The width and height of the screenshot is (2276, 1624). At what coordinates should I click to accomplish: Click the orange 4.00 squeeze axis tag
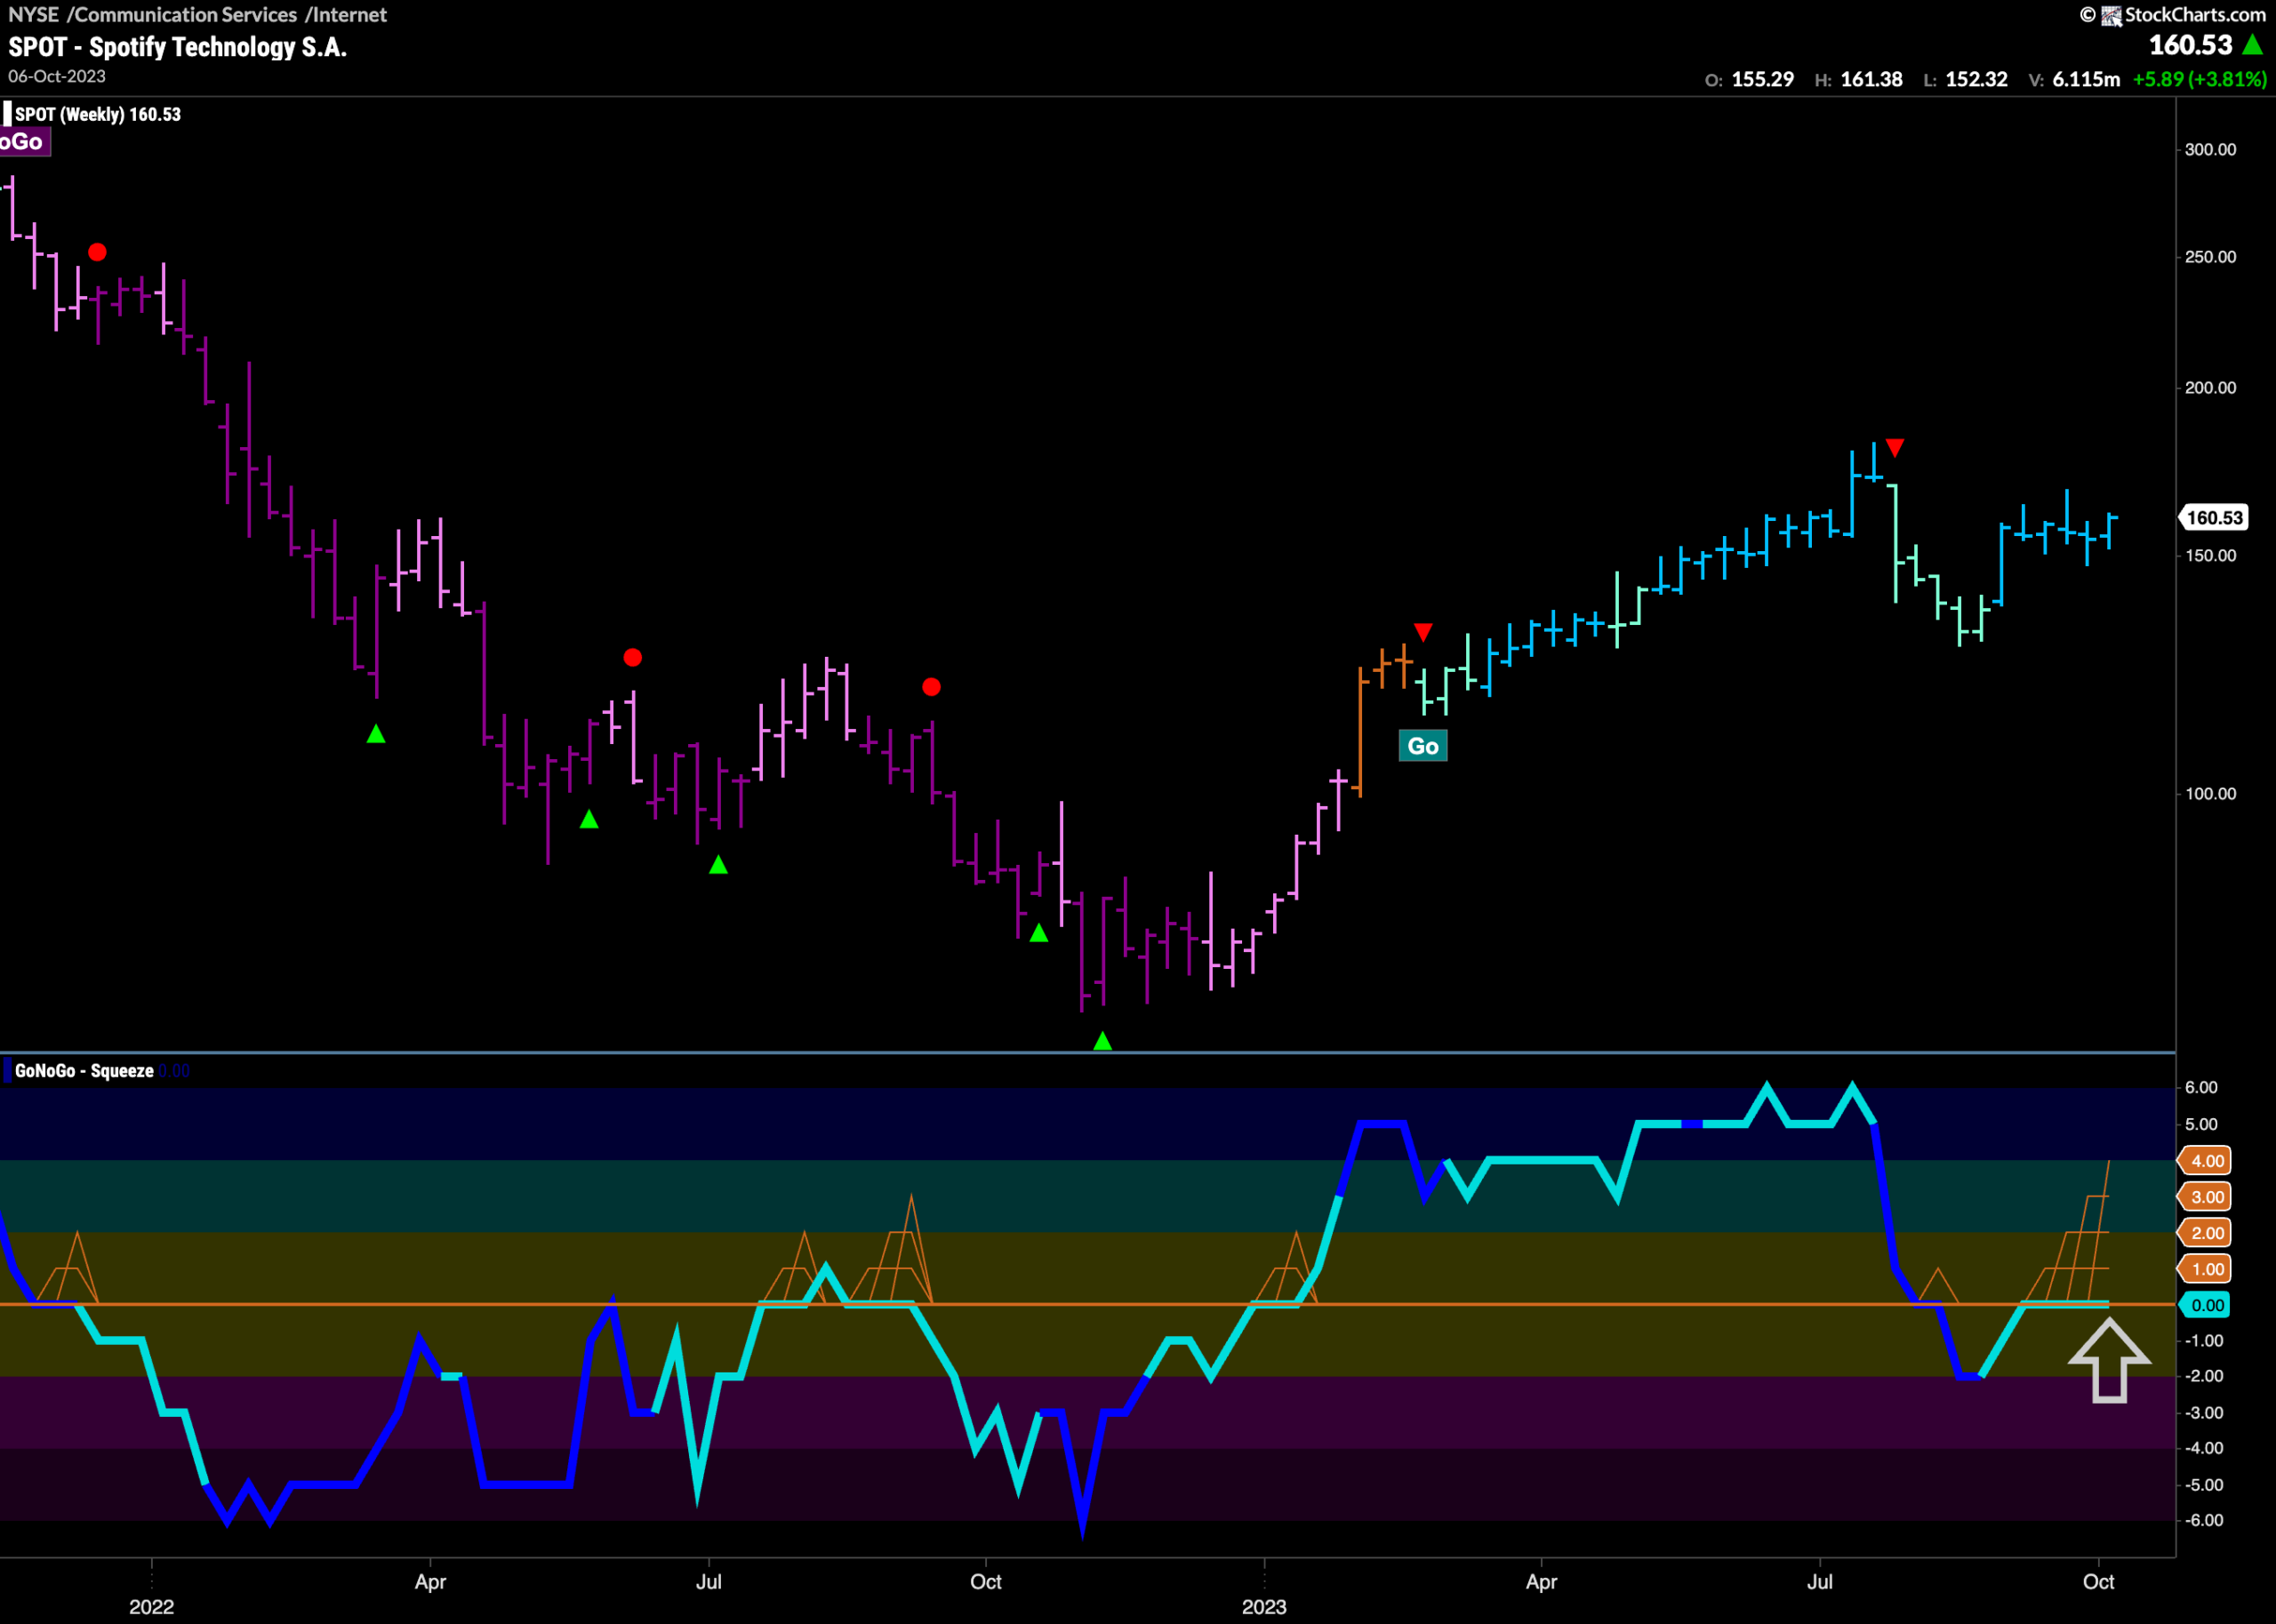click(2205, 1161)
